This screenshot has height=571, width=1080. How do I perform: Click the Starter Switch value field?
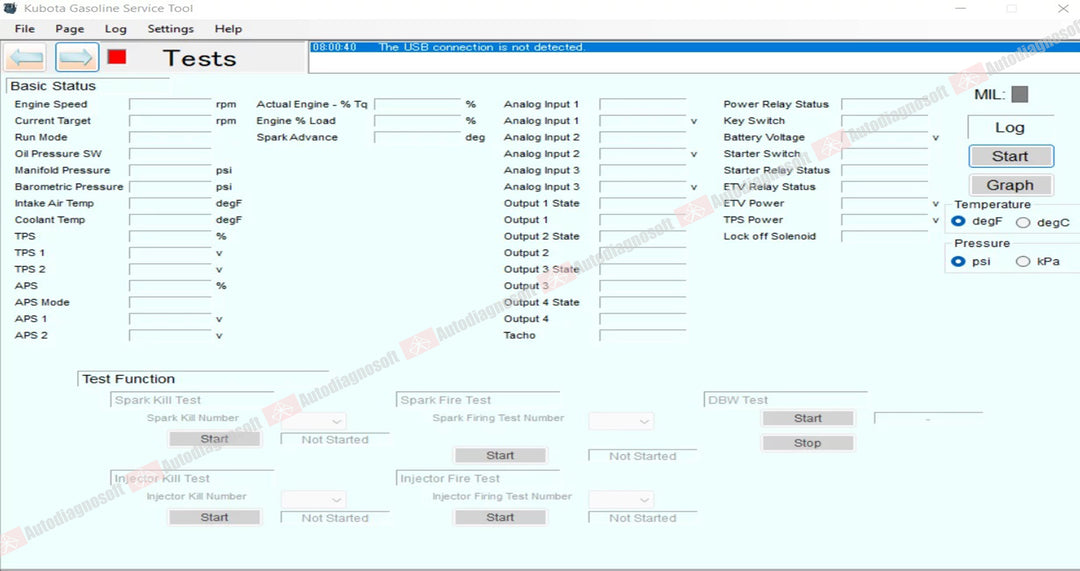pos(885,154)
